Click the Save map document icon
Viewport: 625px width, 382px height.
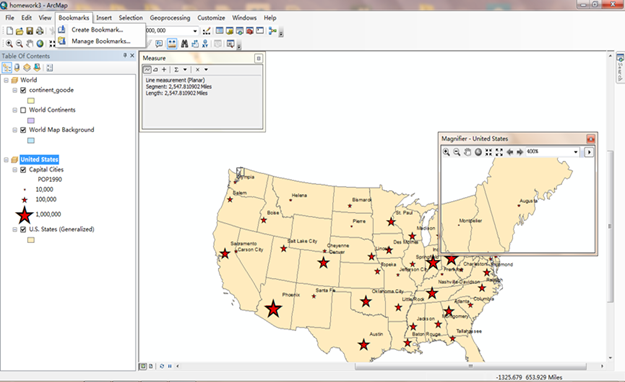click(29, 31)
